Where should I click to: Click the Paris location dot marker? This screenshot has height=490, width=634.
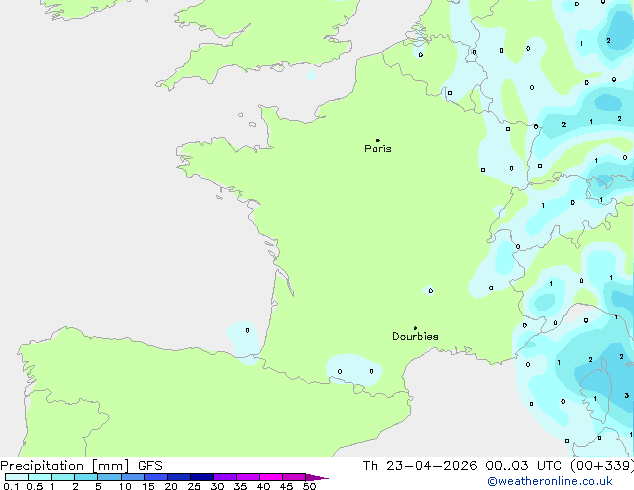(378, 140)
